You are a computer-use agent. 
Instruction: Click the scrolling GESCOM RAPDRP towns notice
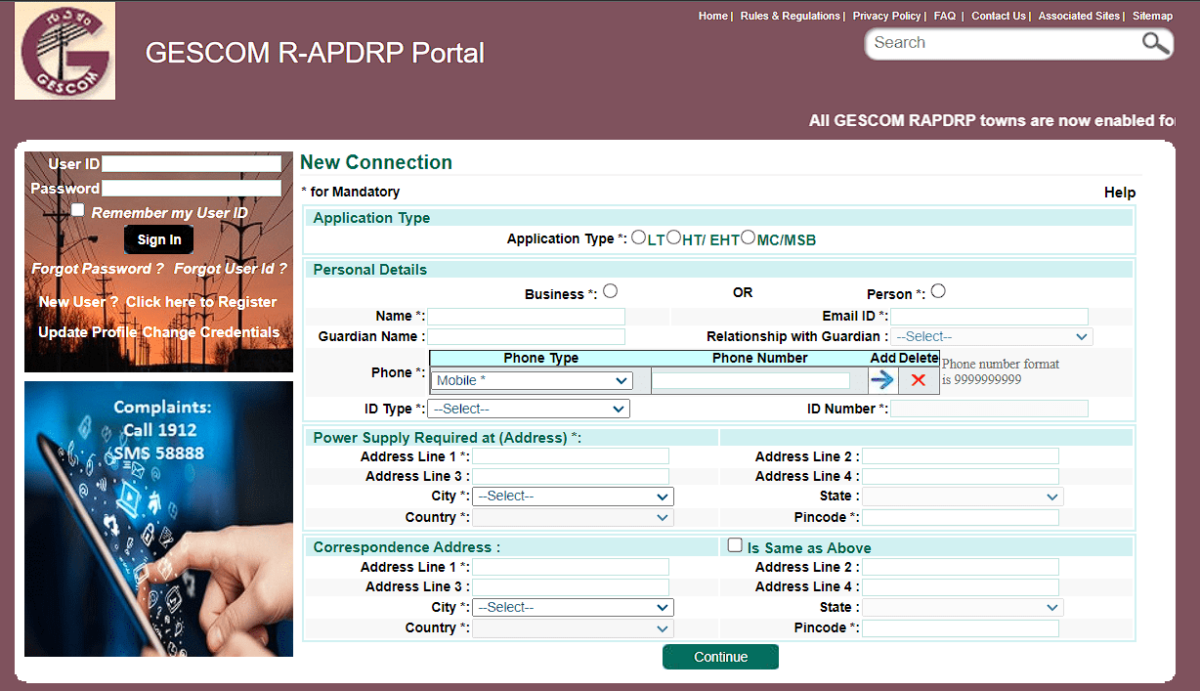pos(992,121)
